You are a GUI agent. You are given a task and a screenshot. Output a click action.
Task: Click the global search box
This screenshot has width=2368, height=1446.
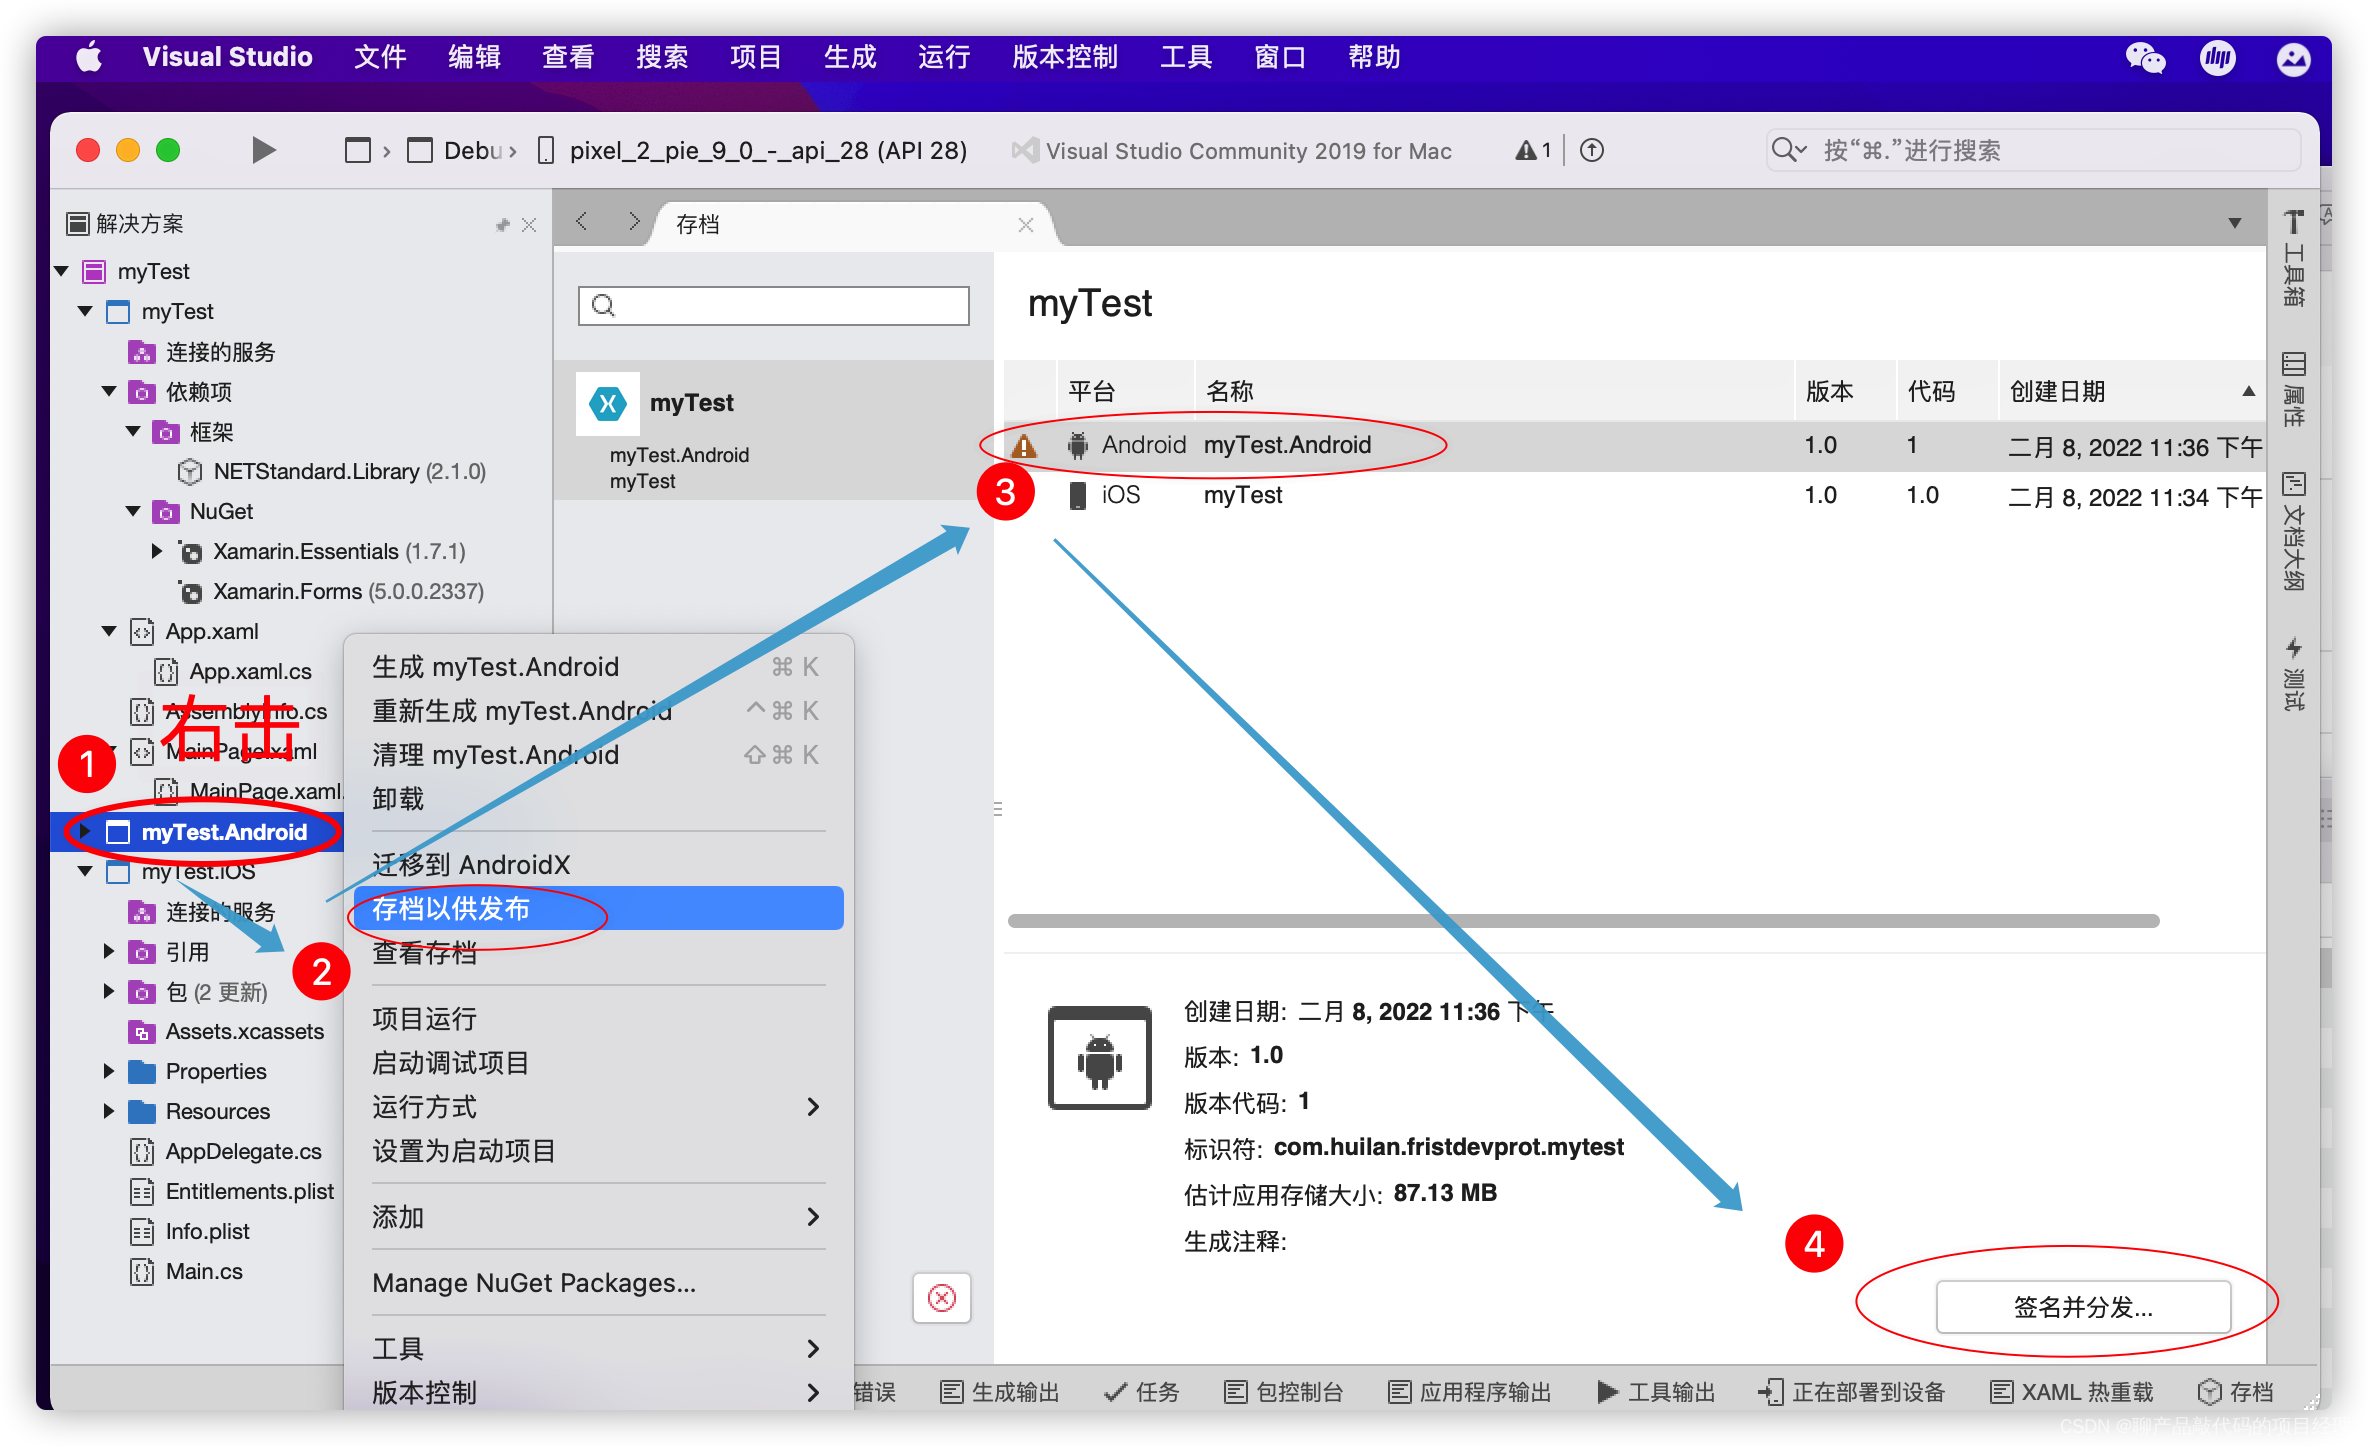[2034, 150]
